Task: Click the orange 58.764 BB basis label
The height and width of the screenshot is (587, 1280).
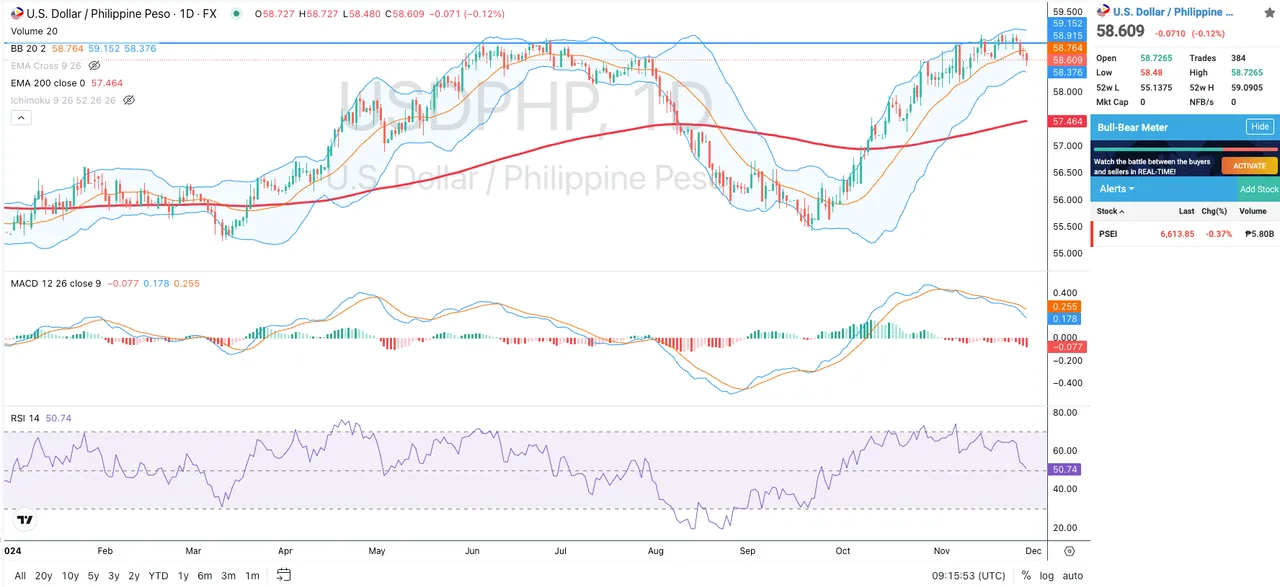Action: tap(1067, 48)
